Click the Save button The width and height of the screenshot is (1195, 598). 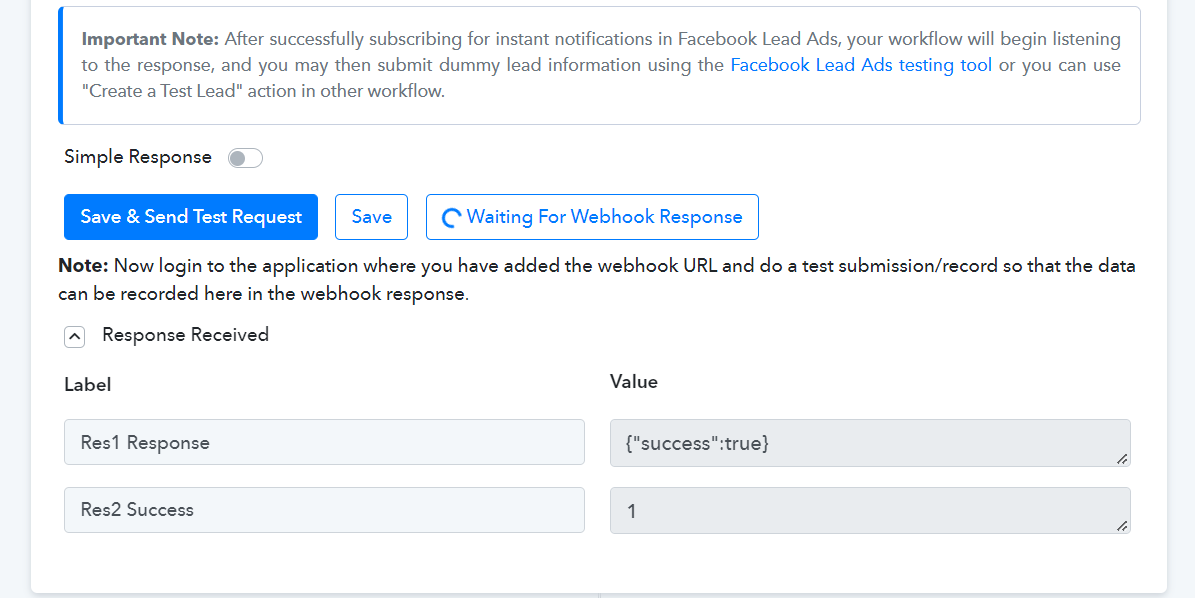pyautogui.click(x=371, y=217)
